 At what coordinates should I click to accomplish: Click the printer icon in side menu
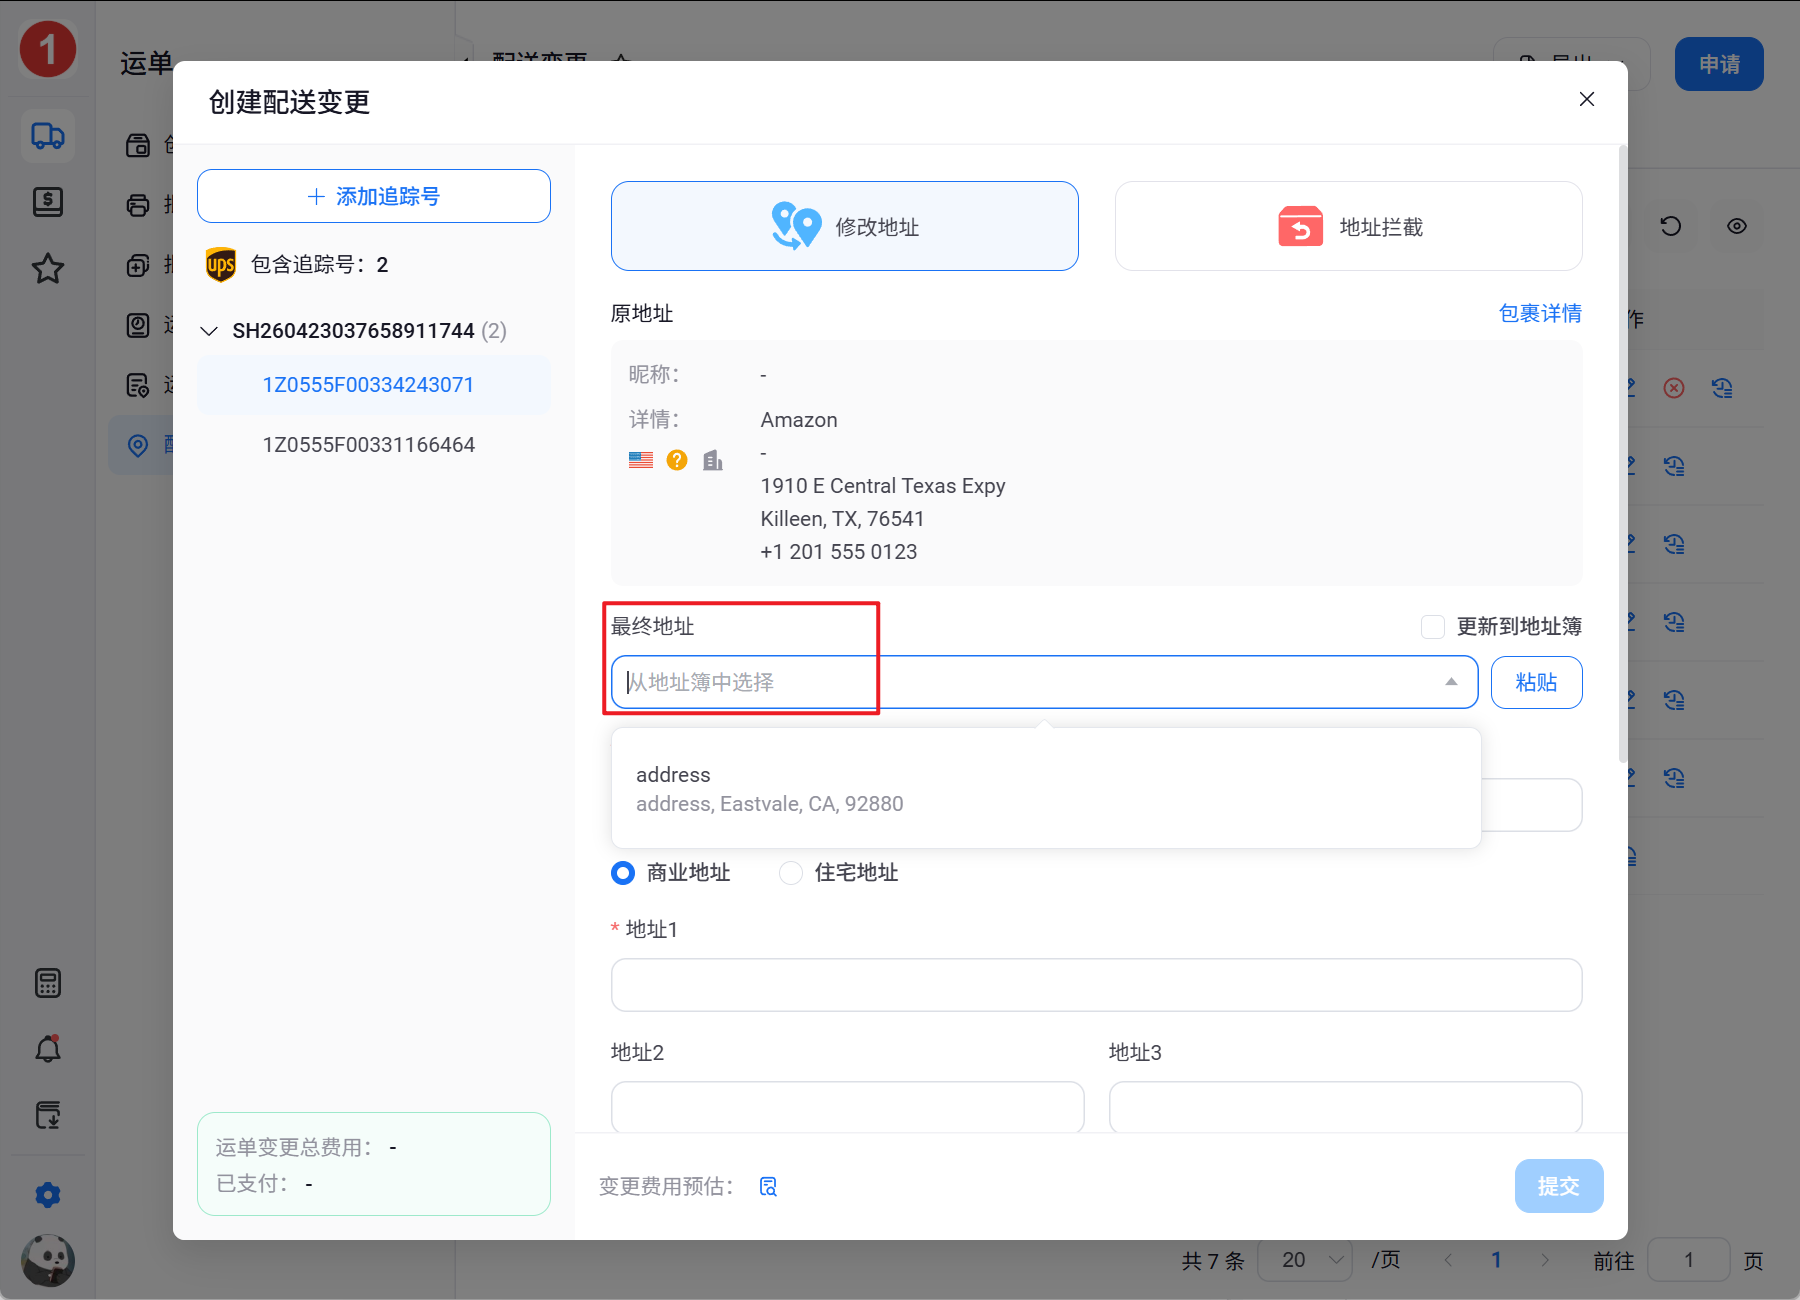pos(138,205)
